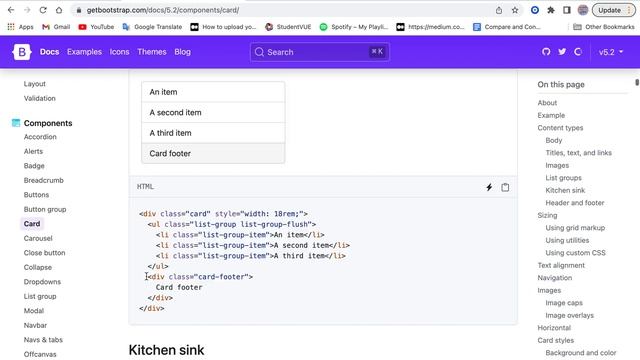
Task: Click the Kitchen sink heading
Action: [166, 350]
